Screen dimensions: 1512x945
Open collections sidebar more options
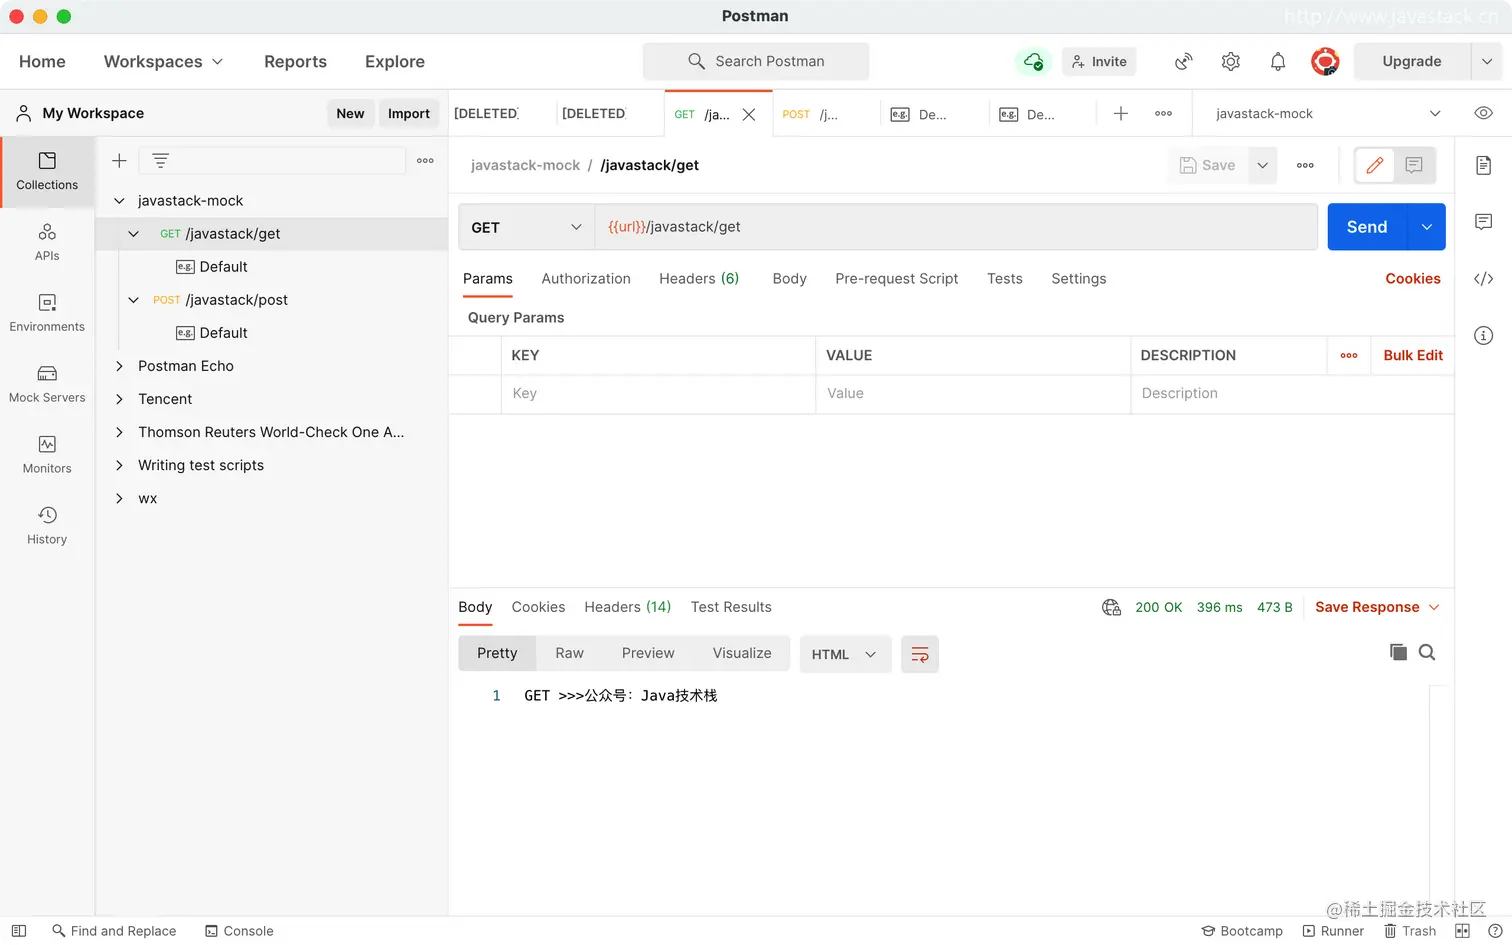point(425,161)
